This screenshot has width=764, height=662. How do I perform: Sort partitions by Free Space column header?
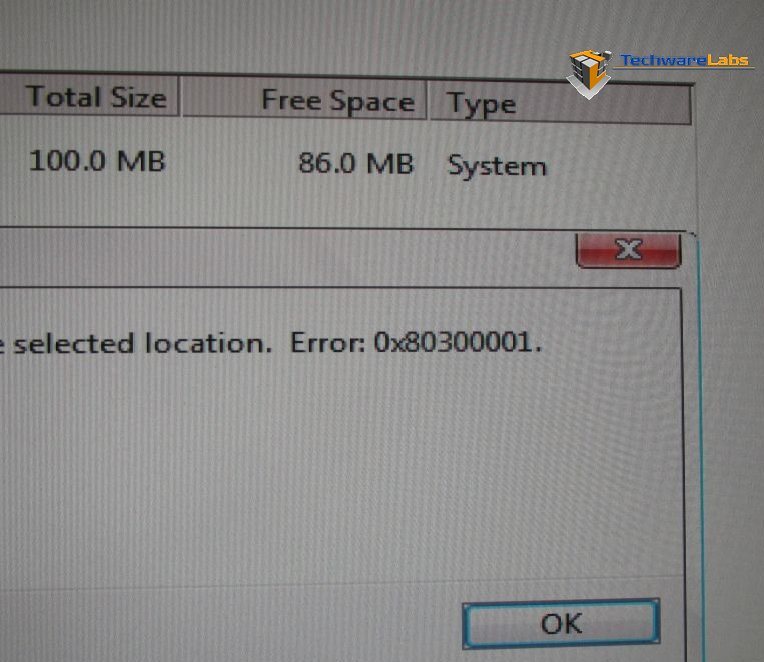(x=304, y=99)
